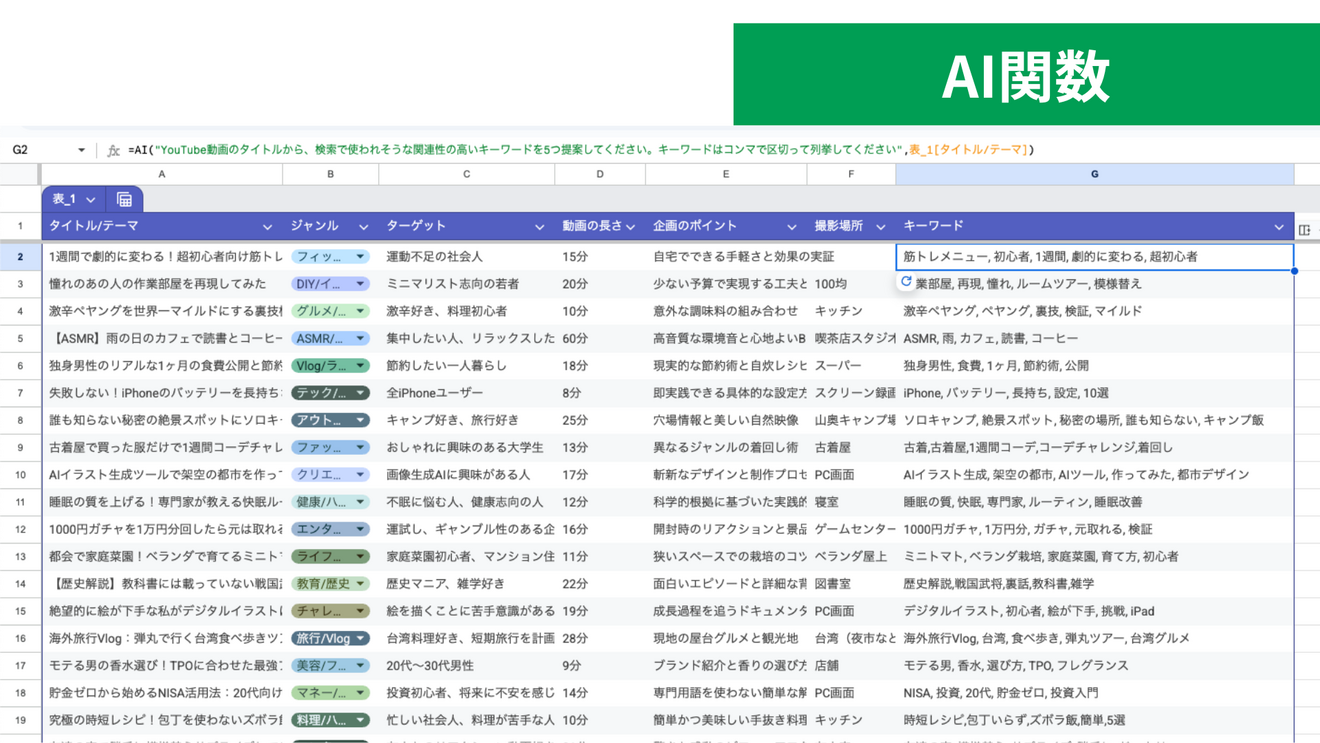Open the クリエ... genre chip in row 10
The width and height of the screenshot is (1320, 743).
pos(330,475)
